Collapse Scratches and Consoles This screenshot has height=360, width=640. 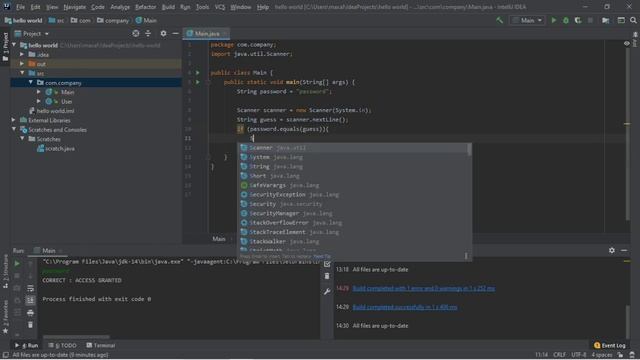[x=14, y=129]
